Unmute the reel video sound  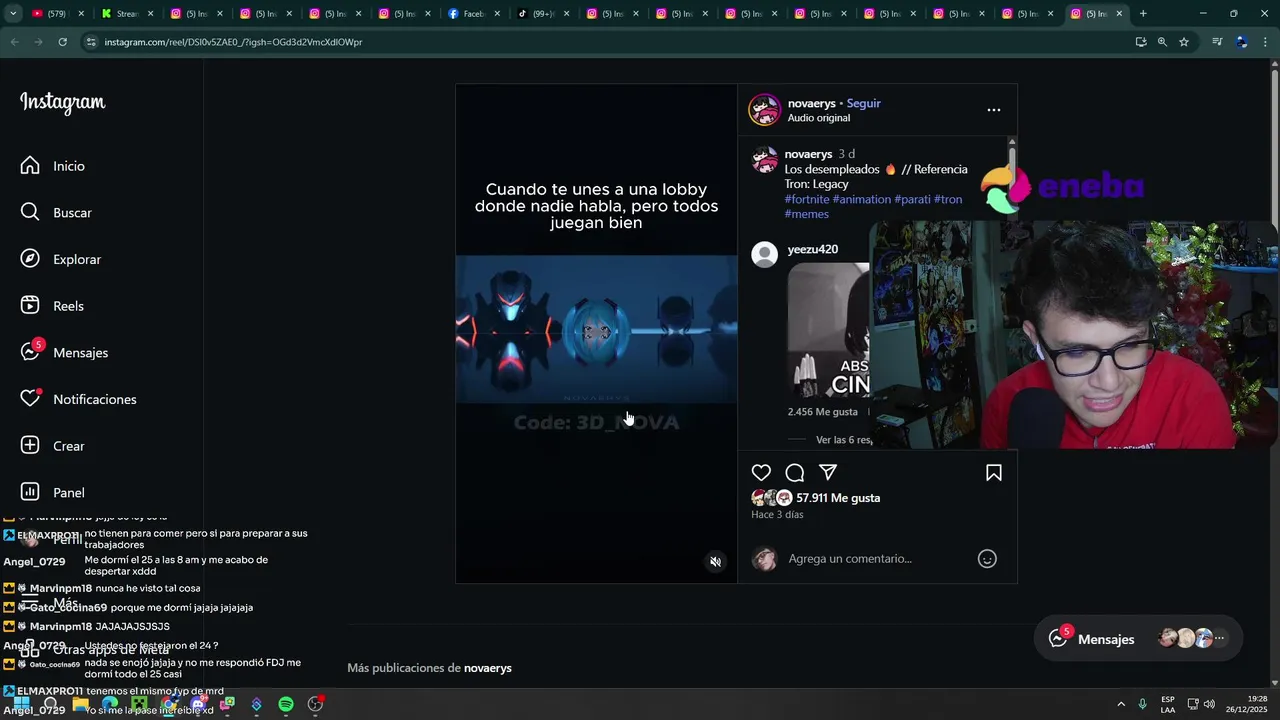(715, 562)
